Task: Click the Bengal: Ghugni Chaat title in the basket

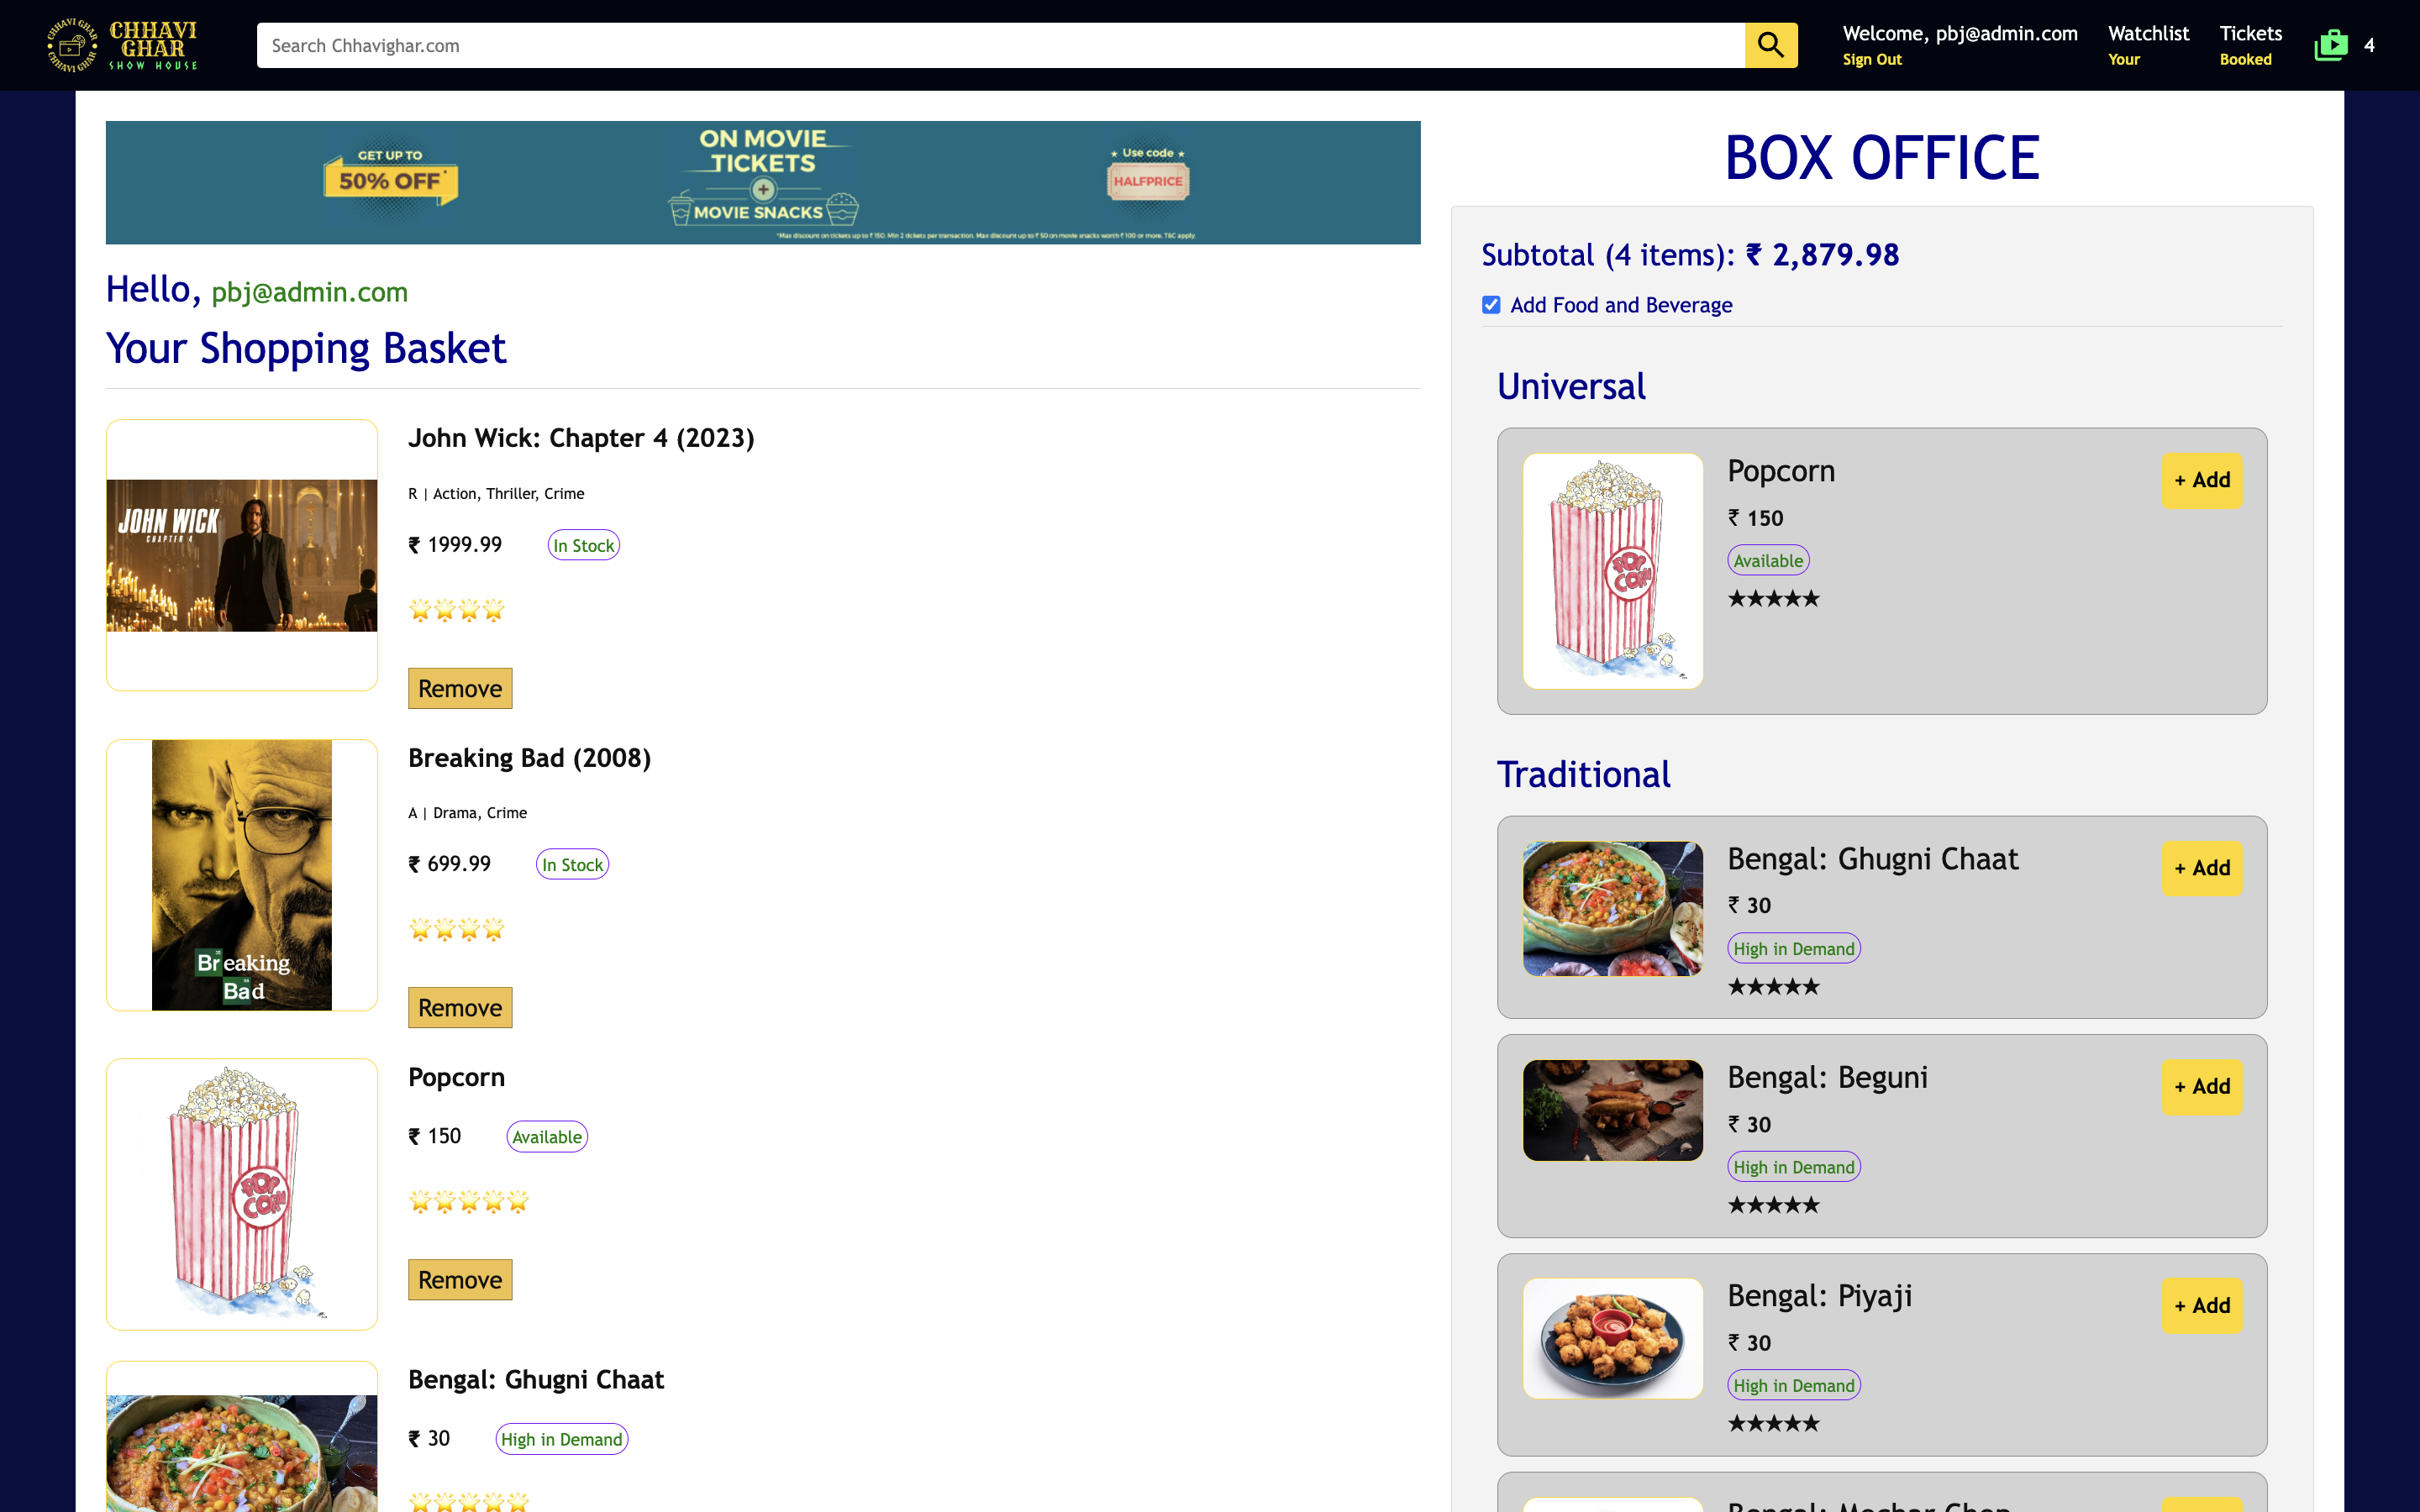Action: (535, 1380)
